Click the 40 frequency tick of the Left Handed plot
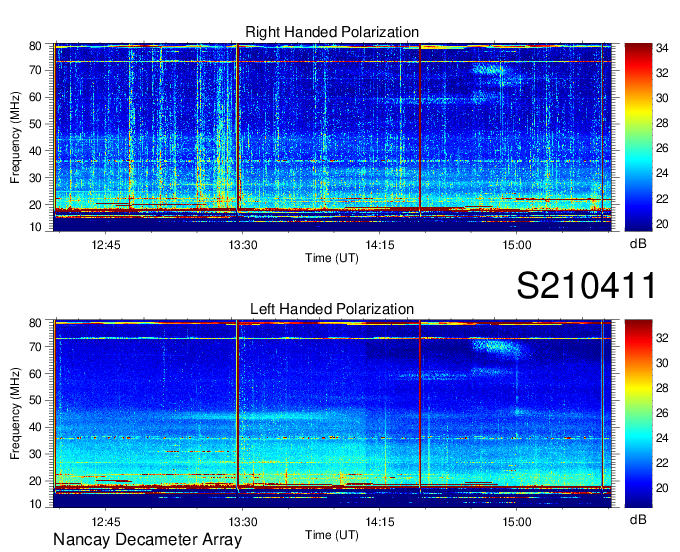 (x=35, y=428)
